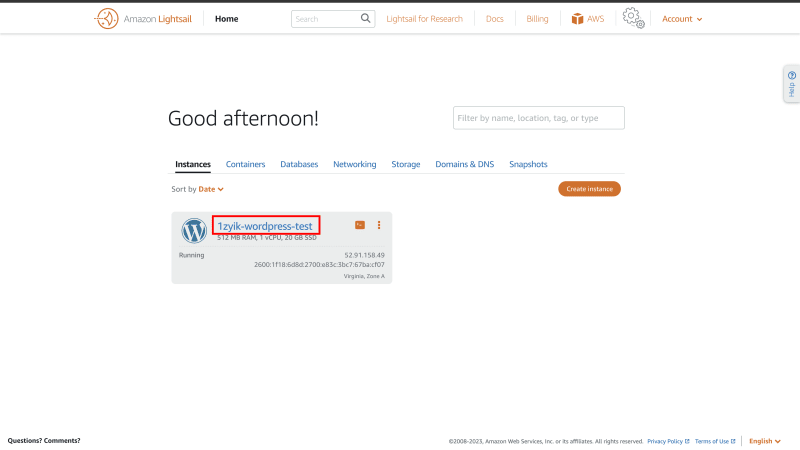This screenshot has height=450, width=800.
Task: Change the Sort by Date dropdown
Action: pyautogui.click(x=211, y=189)
